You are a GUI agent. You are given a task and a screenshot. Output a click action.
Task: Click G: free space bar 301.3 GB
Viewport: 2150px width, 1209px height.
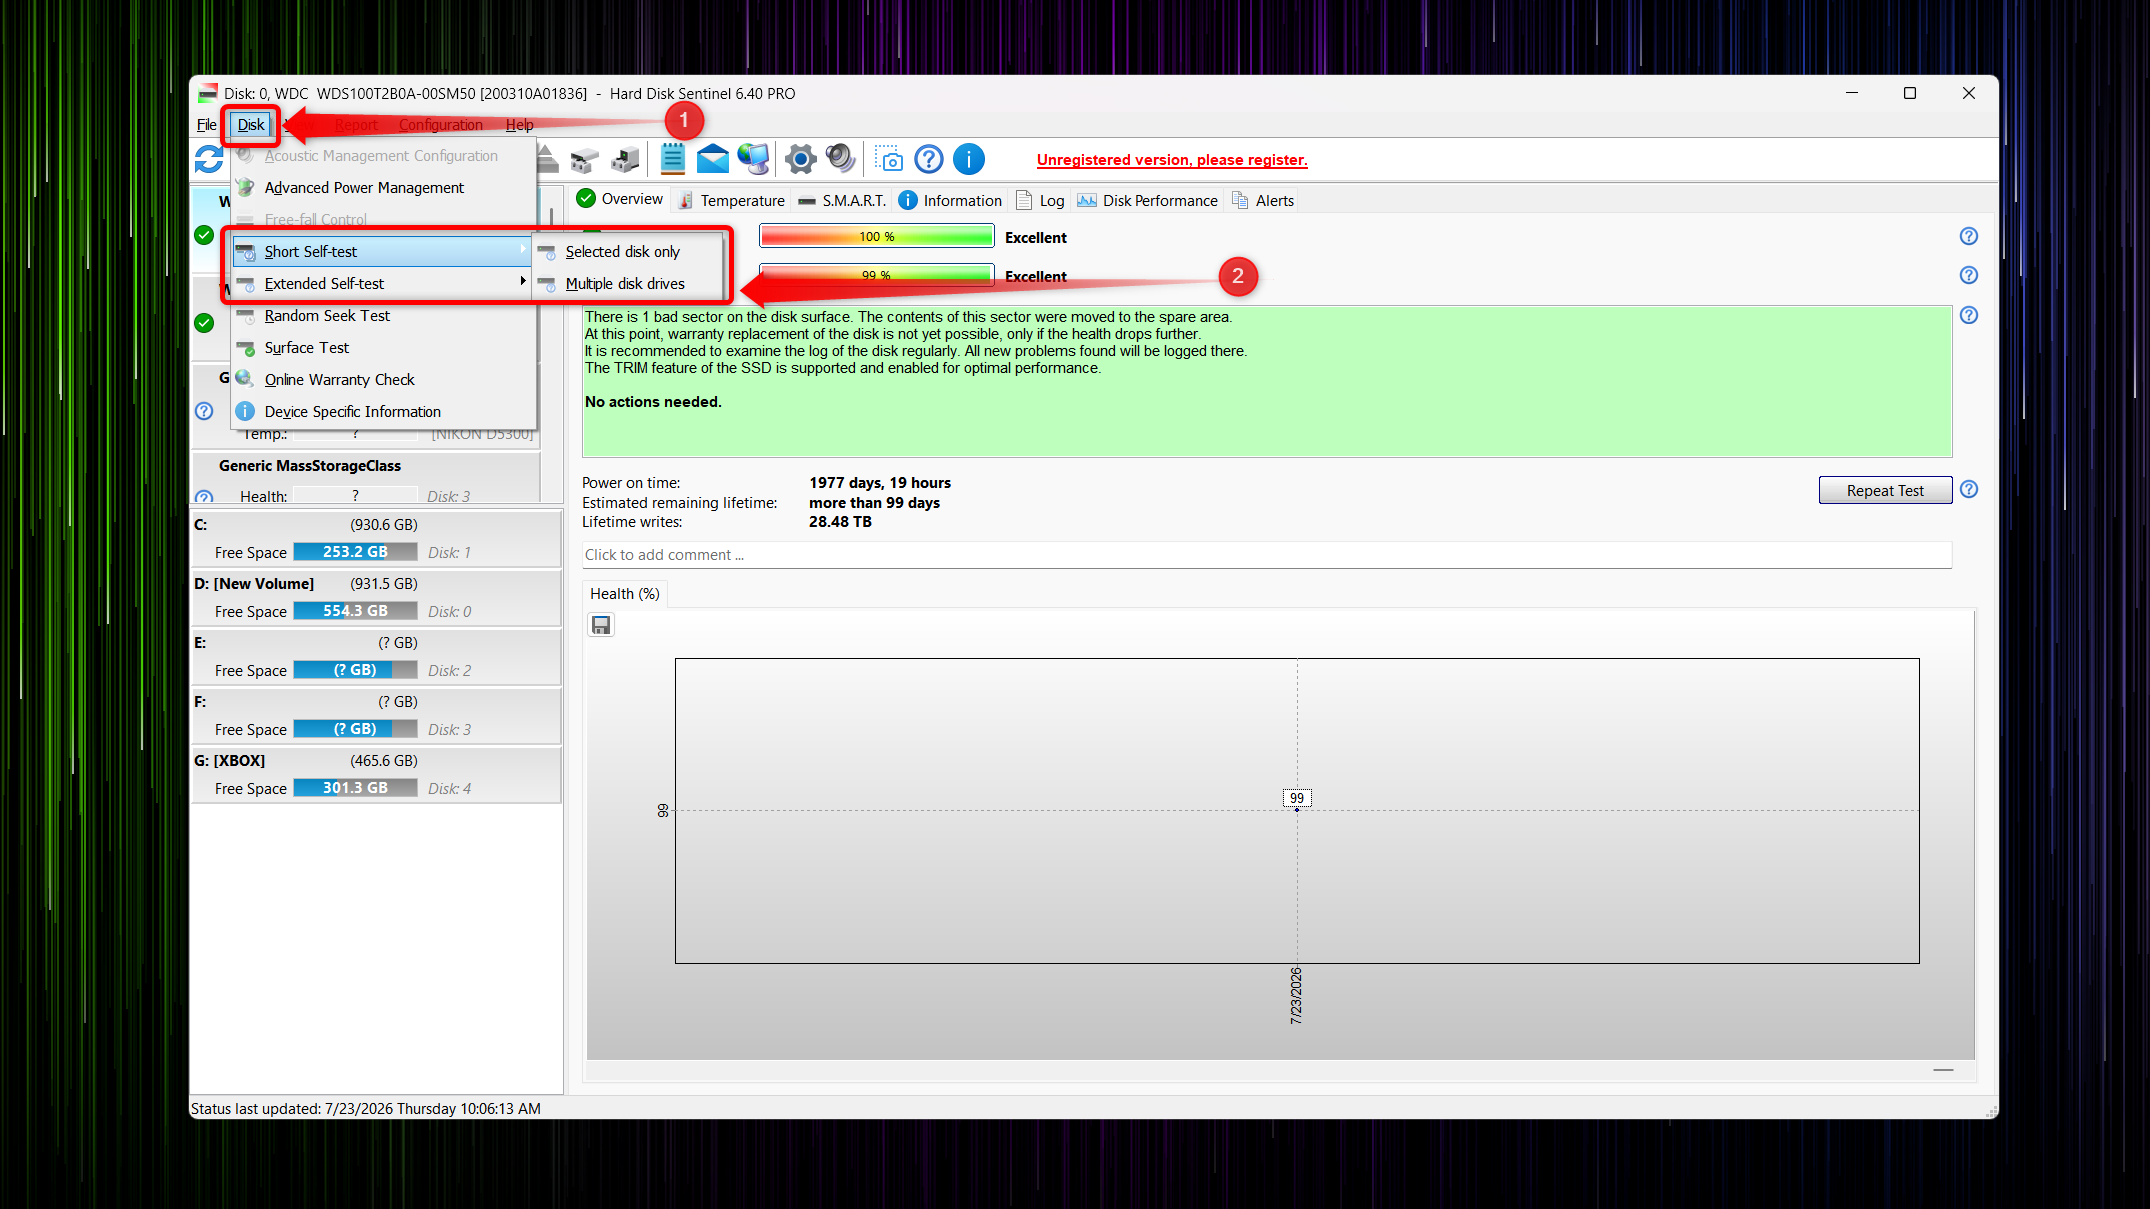point(355,787)
